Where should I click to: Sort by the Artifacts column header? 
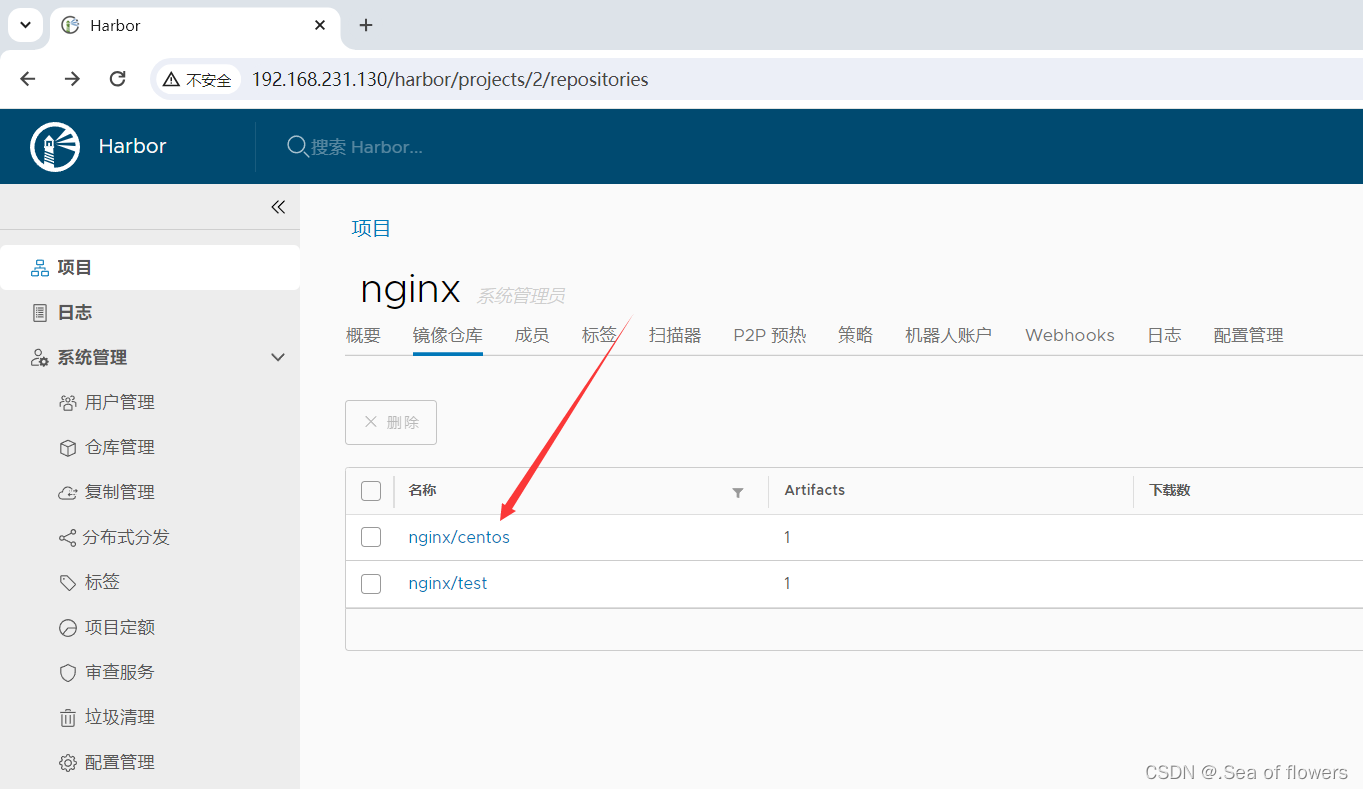click(x=814, y=491)
